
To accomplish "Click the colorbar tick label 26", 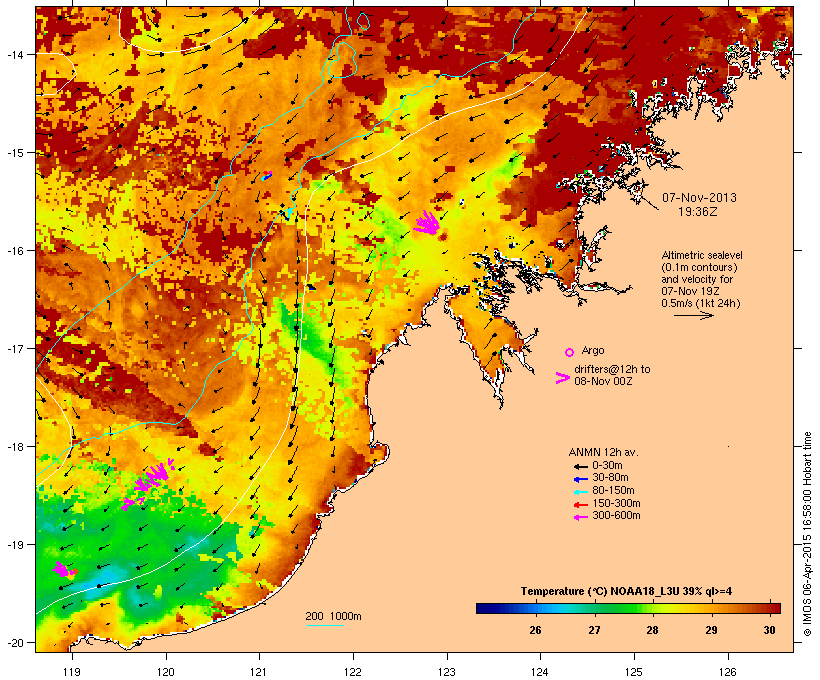I will pos(535,630).
